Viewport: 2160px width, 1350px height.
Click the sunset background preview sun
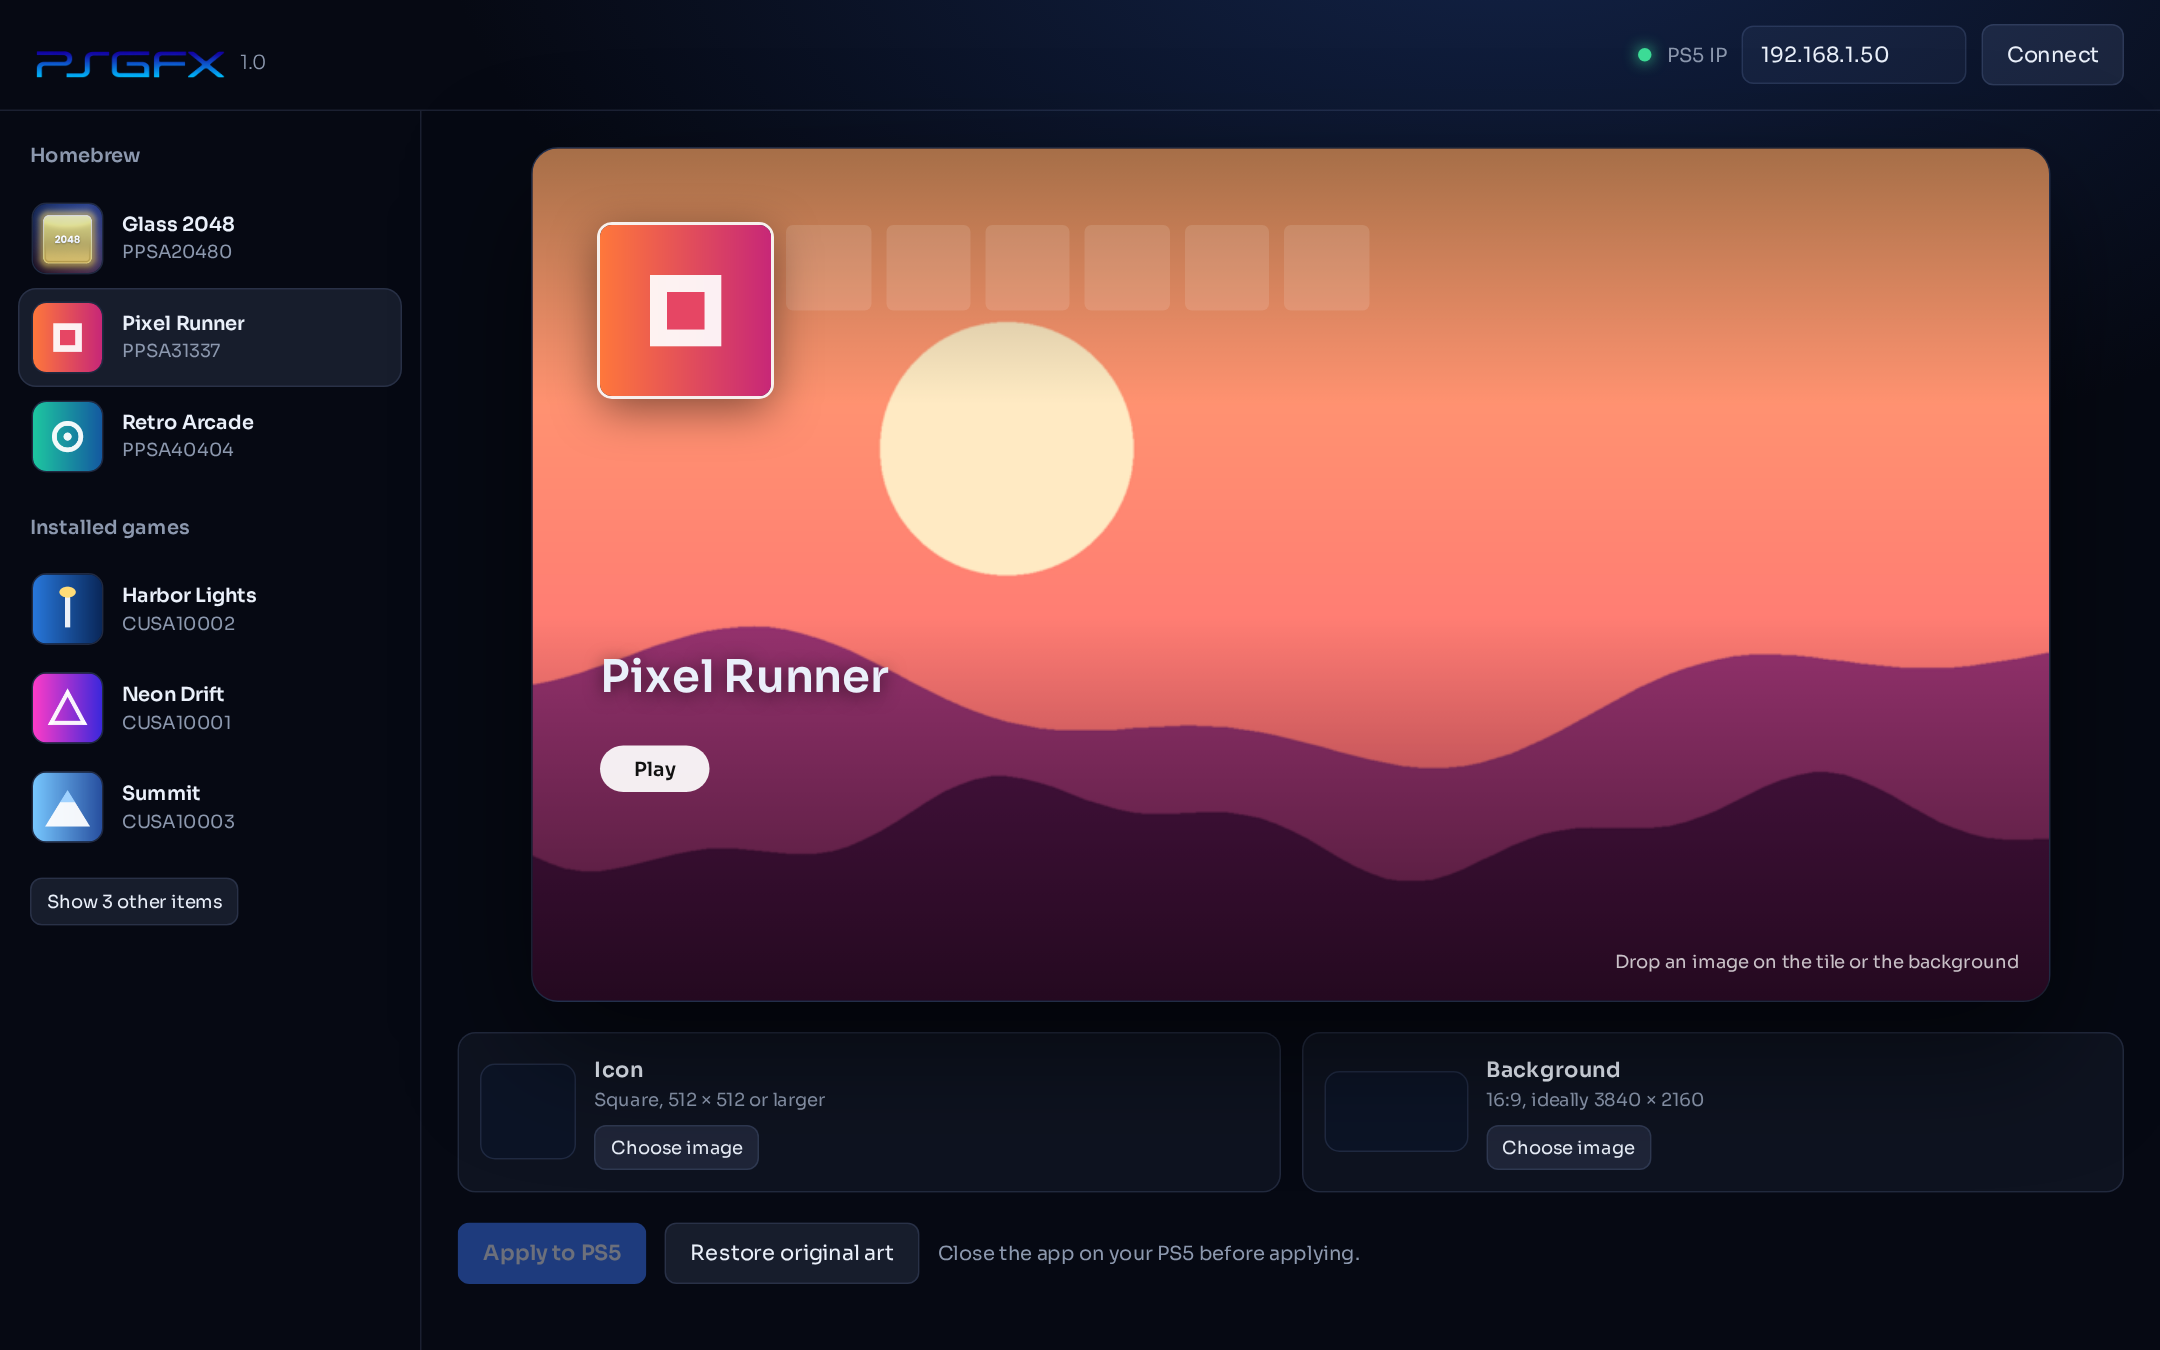[x=1006, y=449]
